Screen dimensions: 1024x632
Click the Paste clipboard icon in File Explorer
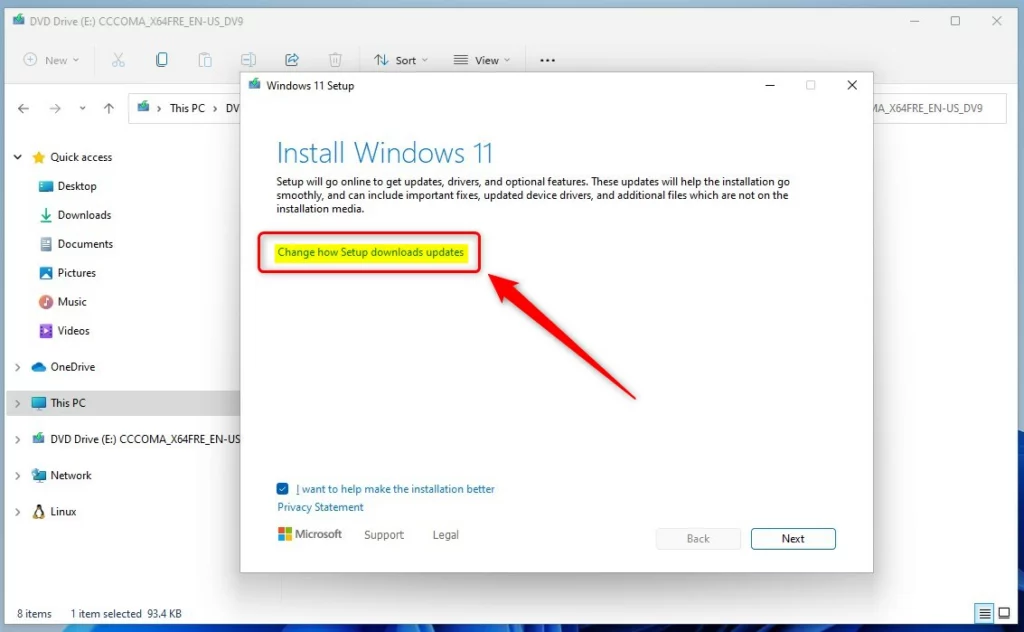click(x=205, y=60)
